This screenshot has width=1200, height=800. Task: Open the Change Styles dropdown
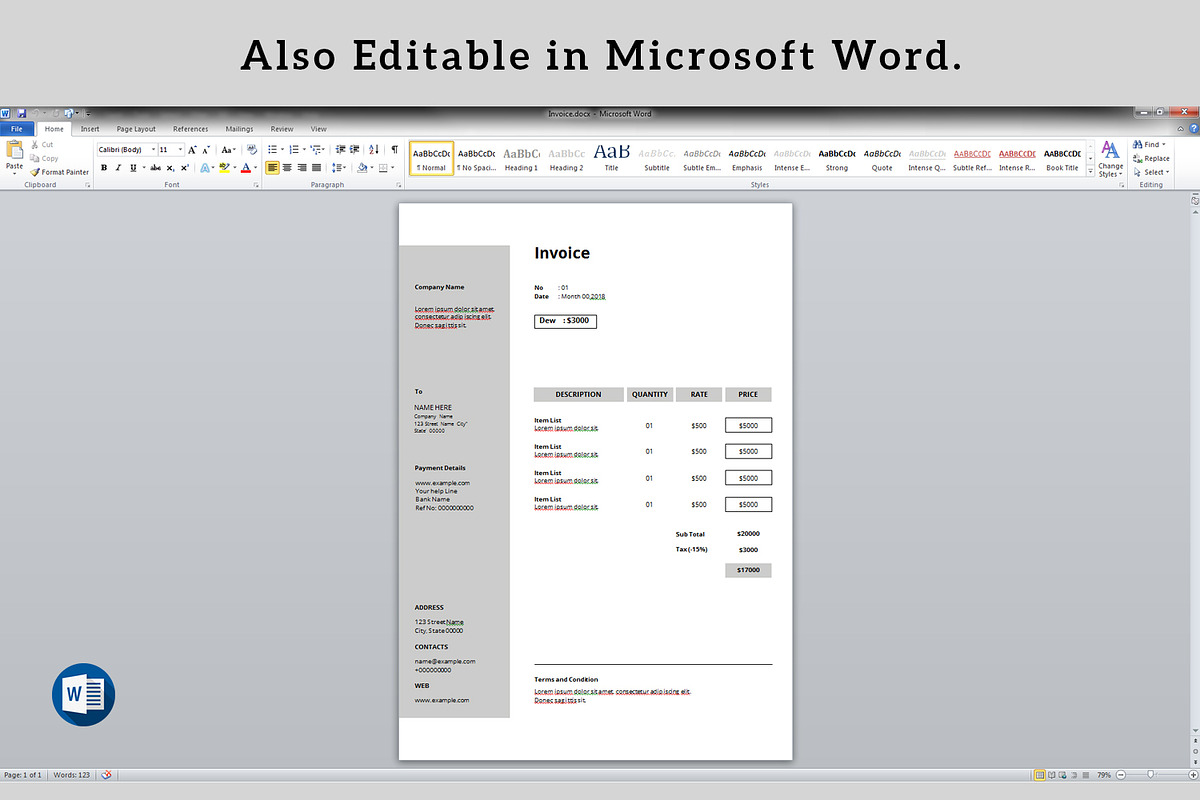(1110, 160)
